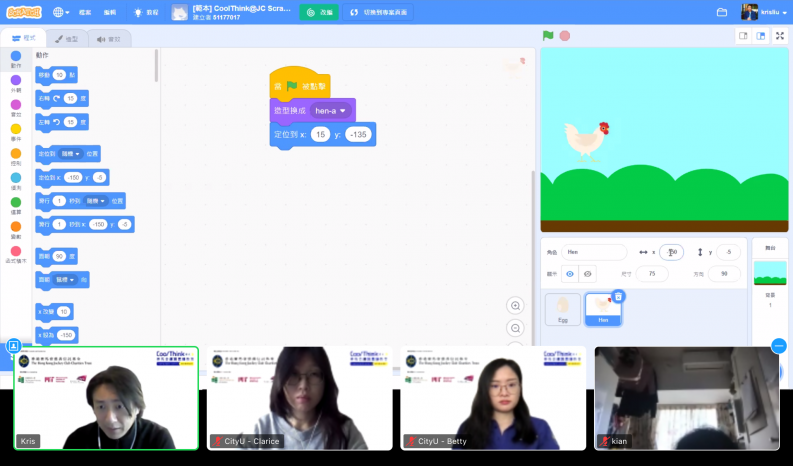Select the yellow Events category circle
The height and width of the screenshot is (466, 793).
click(15, 129)
